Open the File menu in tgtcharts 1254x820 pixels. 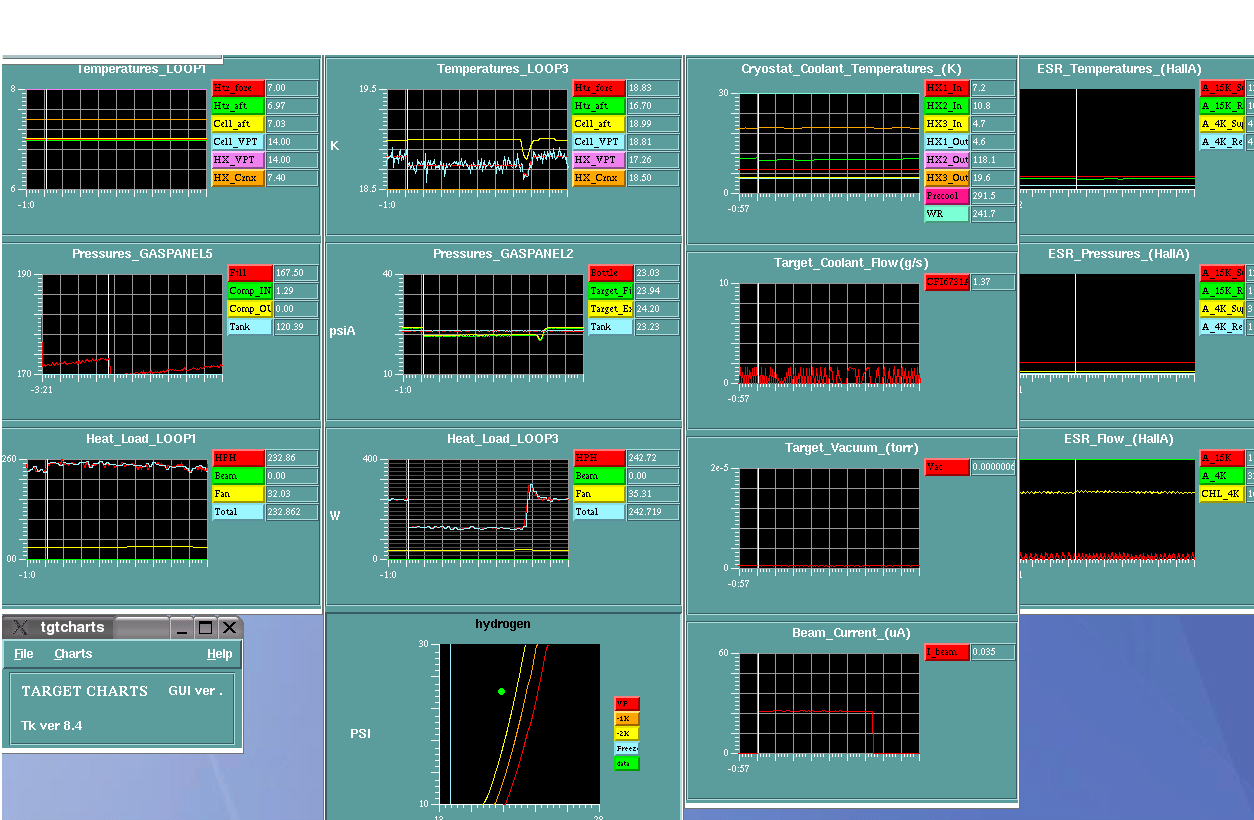pos(23,654)
